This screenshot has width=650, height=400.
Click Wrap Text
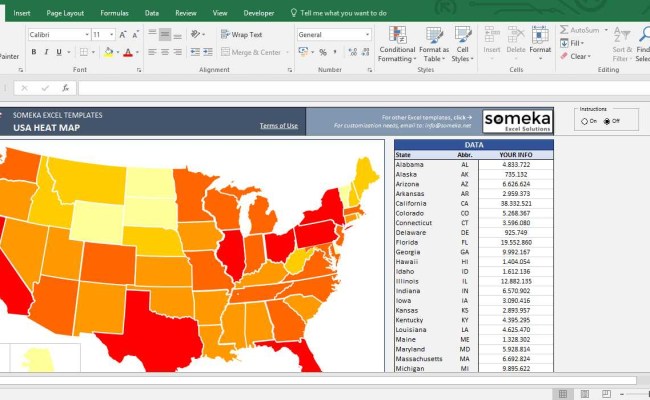point(242,35)
